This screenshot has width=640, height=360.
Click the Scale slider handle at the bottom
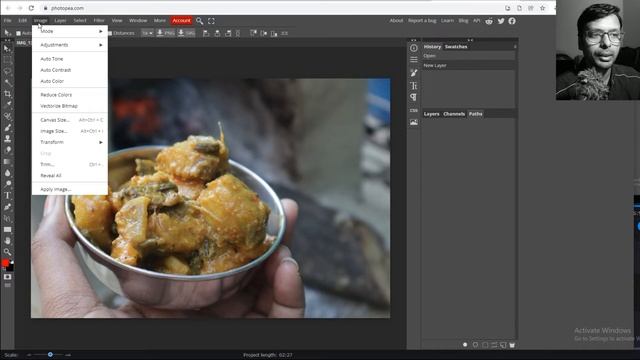coord(50,355)
